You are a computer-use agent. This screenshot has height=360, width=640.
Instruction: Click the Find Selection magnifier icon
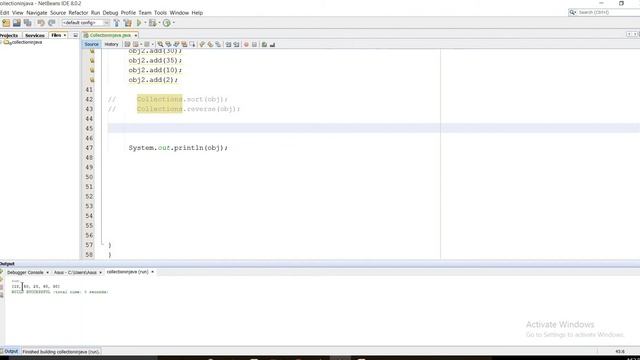[x=160, y=44]
